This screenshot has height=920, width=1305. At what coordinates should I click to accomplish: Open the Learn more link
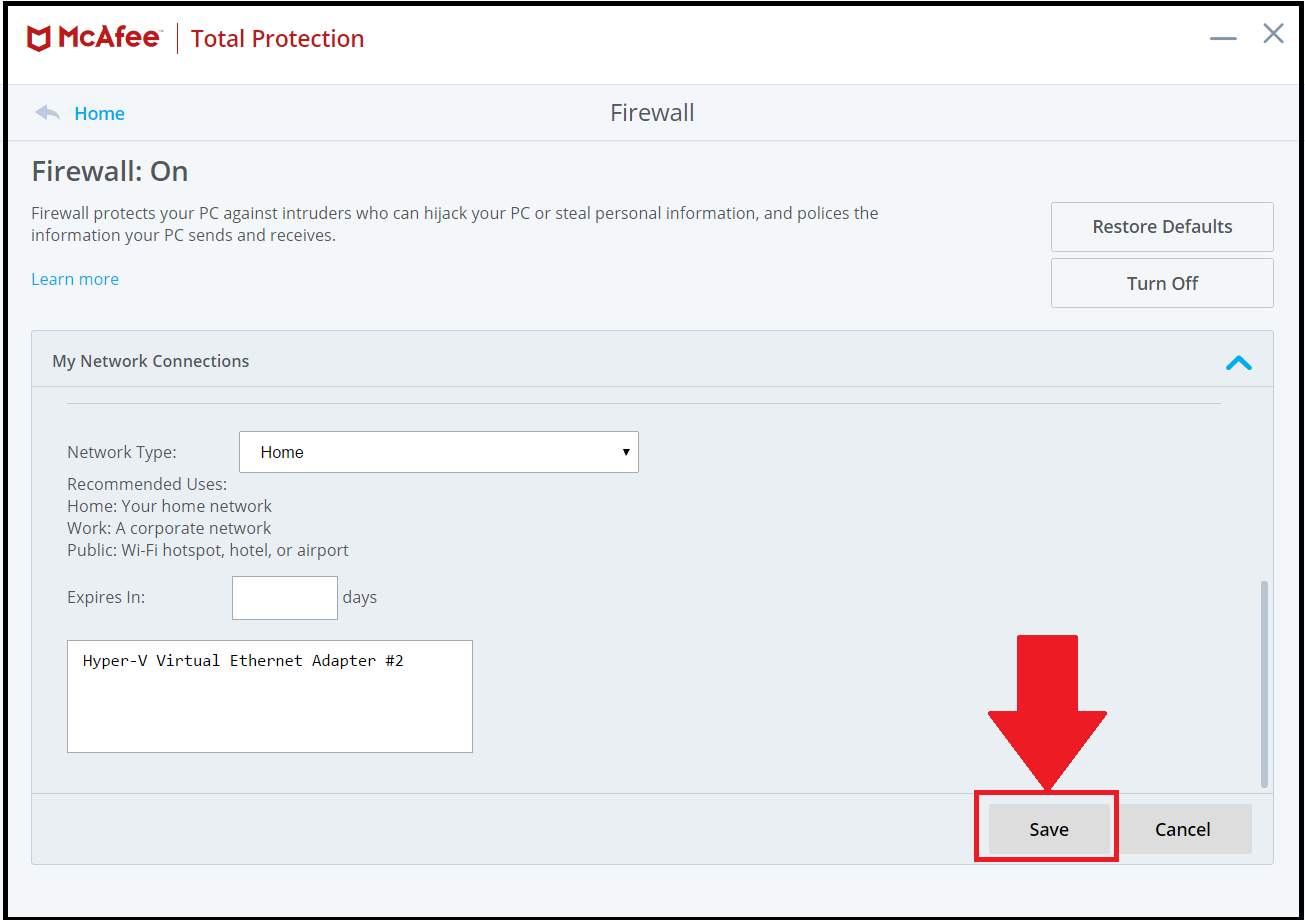[x=75, y=279]
